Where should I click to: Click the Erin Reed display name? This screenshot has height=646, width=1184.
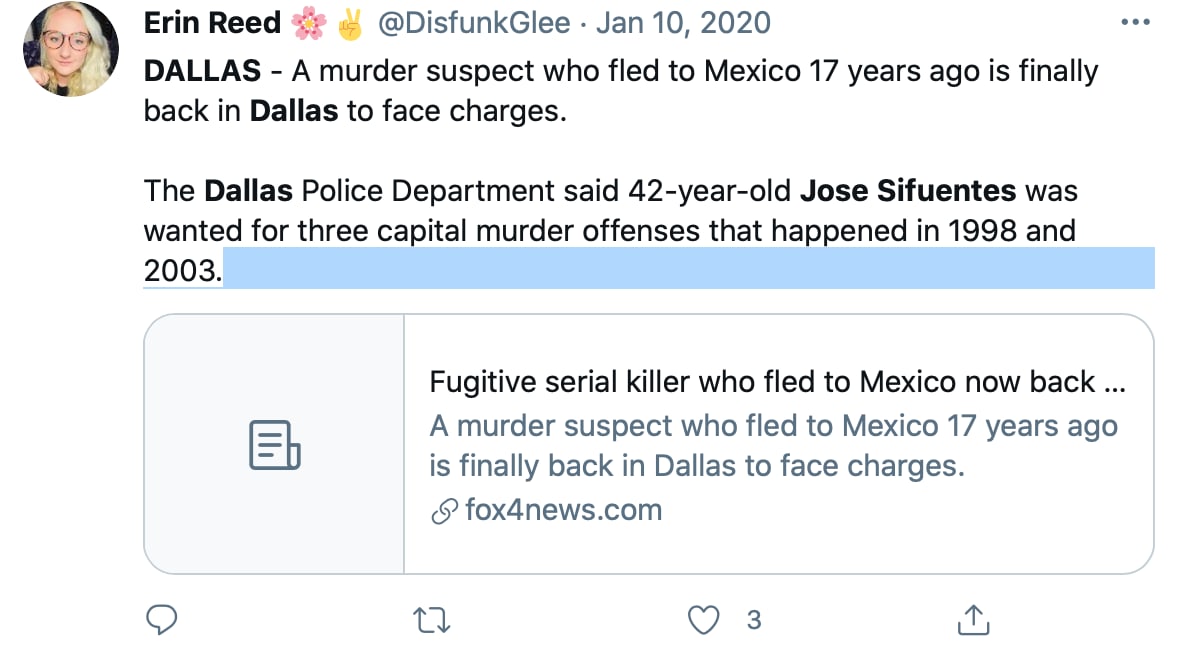[212, 24]
